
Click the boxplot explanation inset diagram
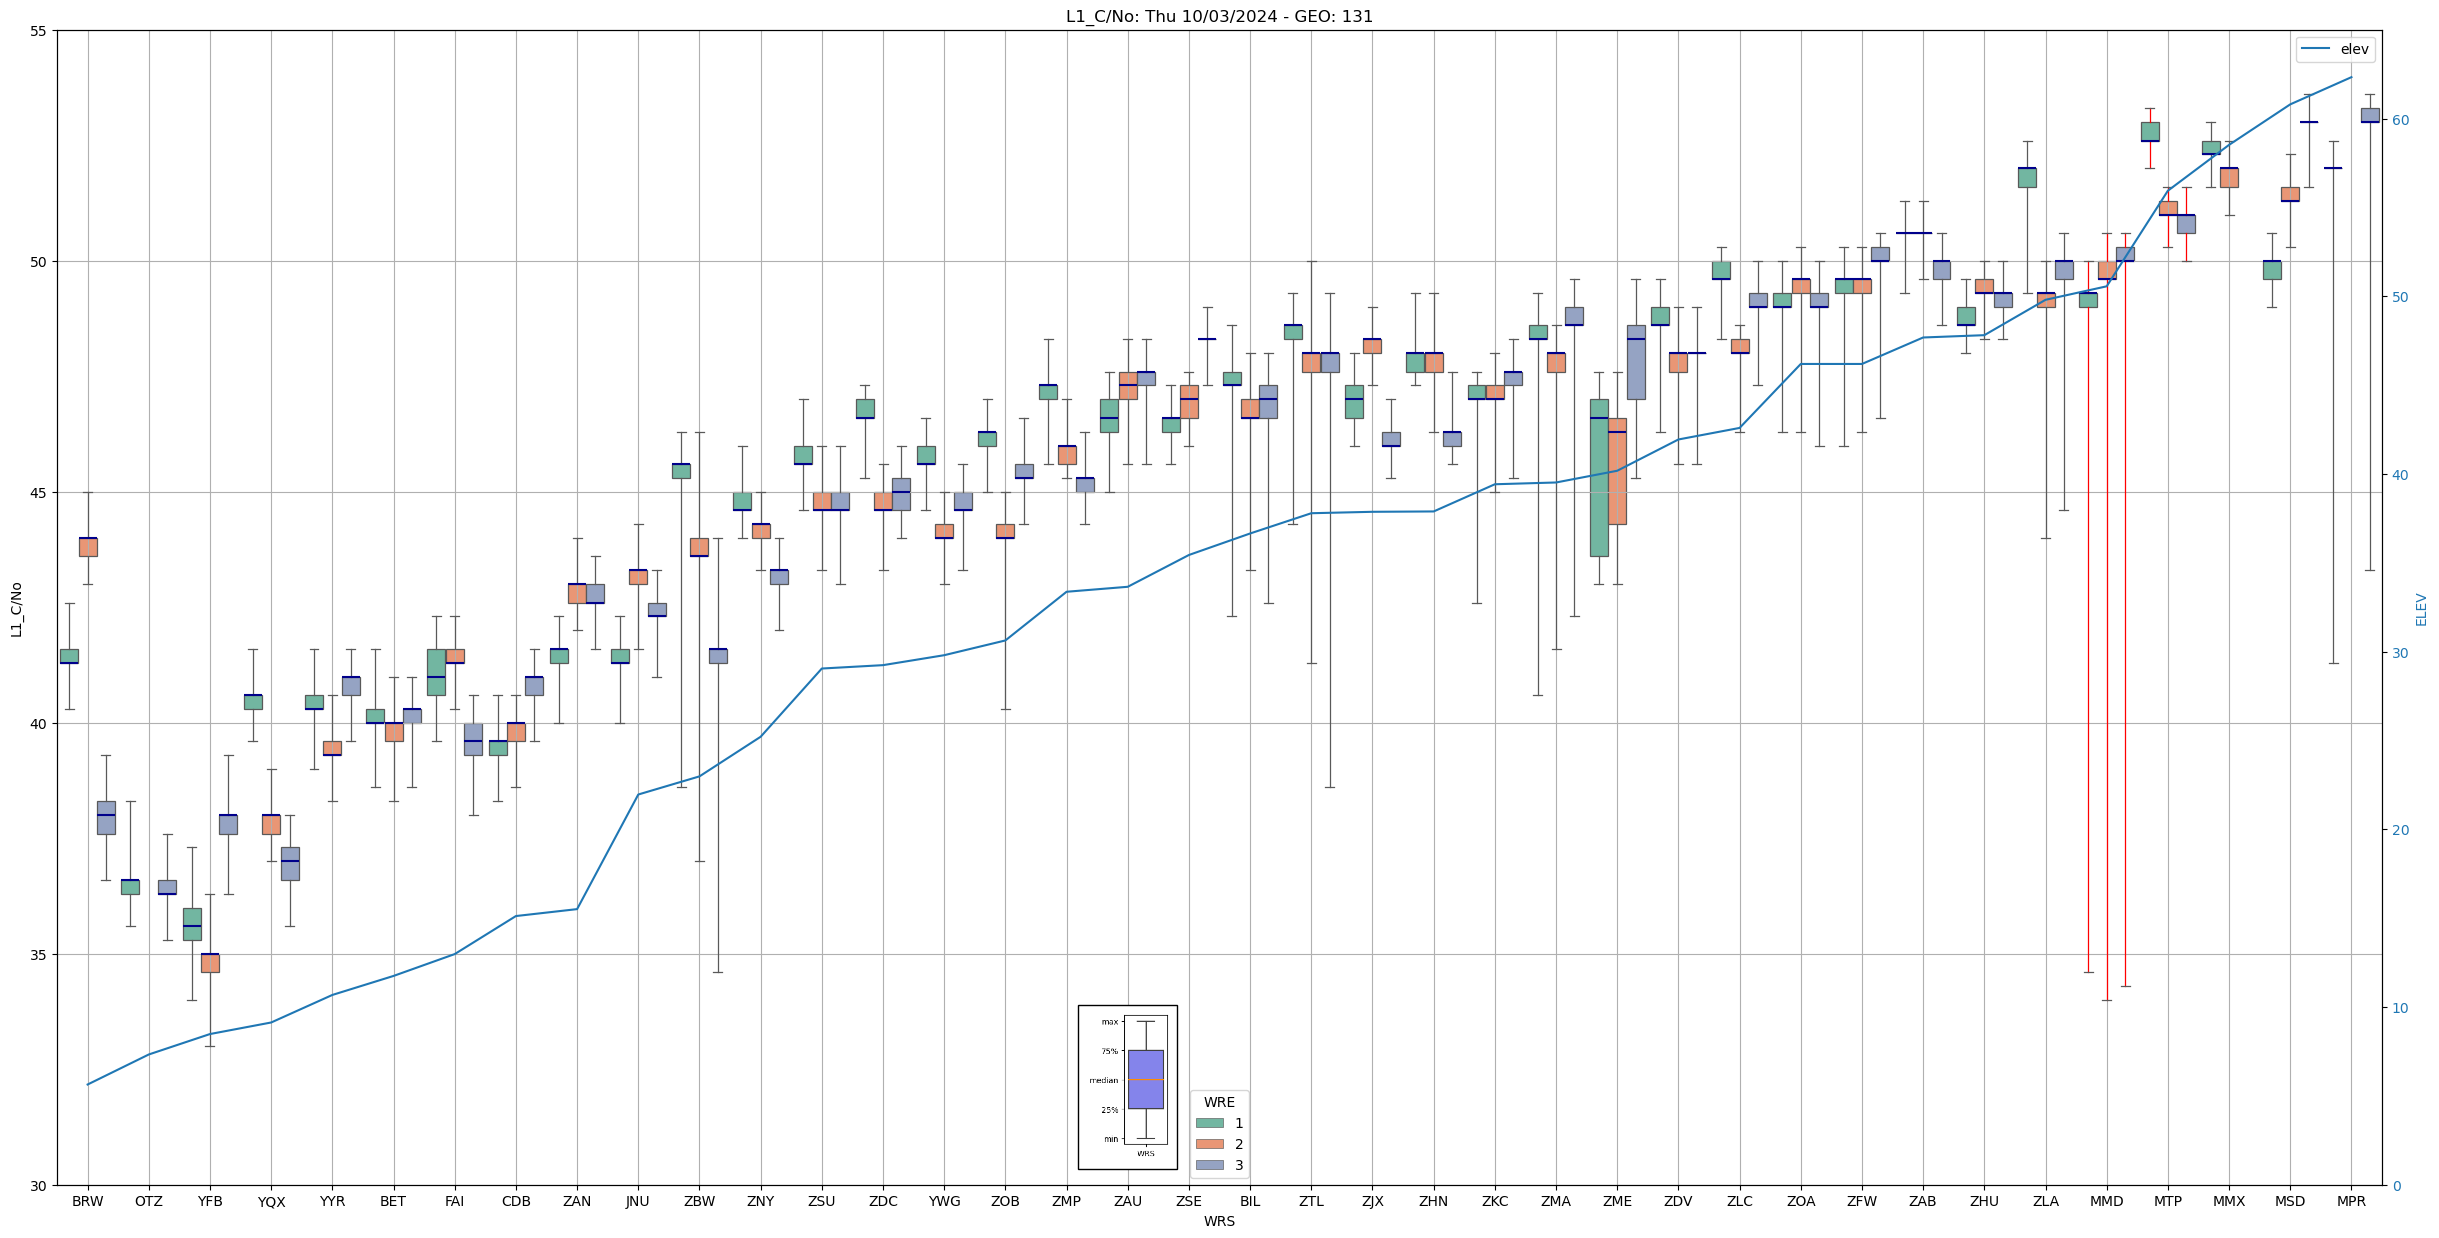(x=1127, y=1087)
